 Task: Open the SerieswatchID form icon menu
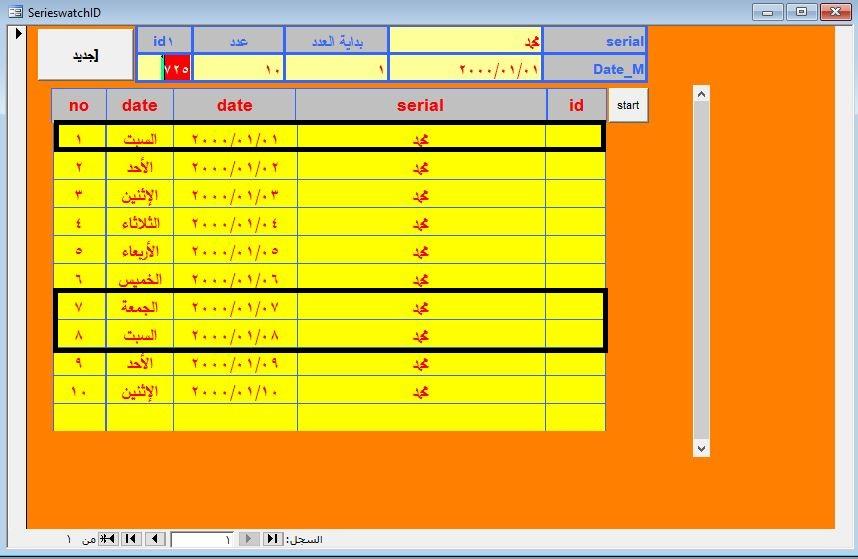point(15,12)
